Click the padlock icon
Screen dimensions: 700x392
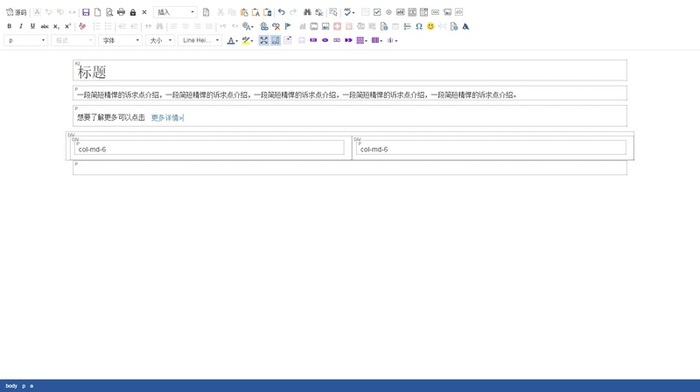(133, 12)
